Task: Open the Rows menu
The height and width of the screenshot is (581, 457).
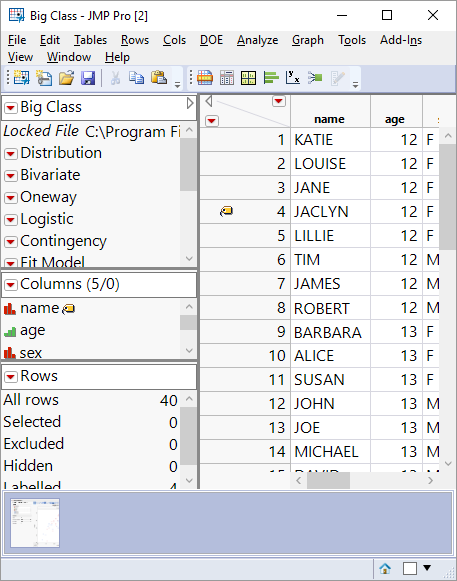Action: pyautogui.click(x=135, y=40)
